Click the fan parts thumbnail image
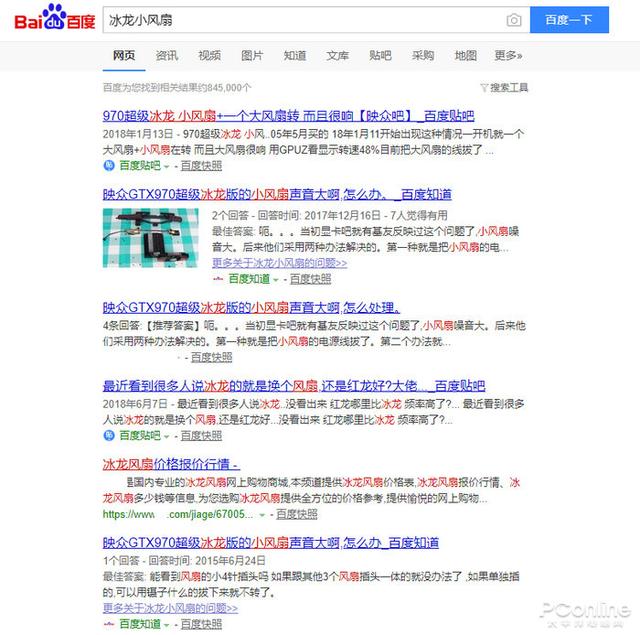Screen dimensions: 640x635 coord(150,238)
